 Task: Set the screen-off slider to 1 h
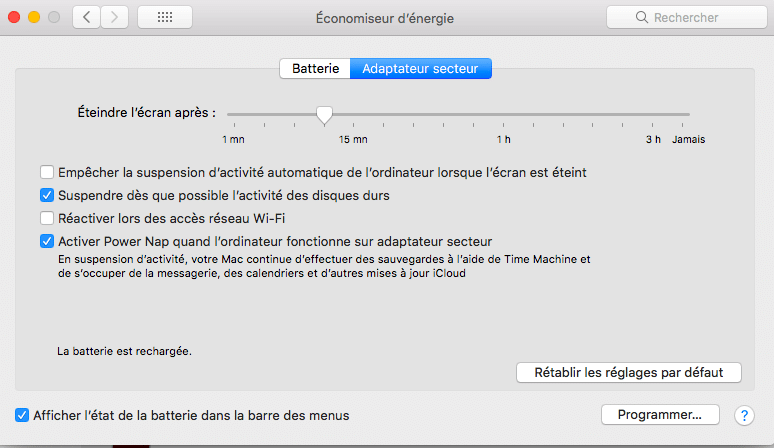(503, 114)
